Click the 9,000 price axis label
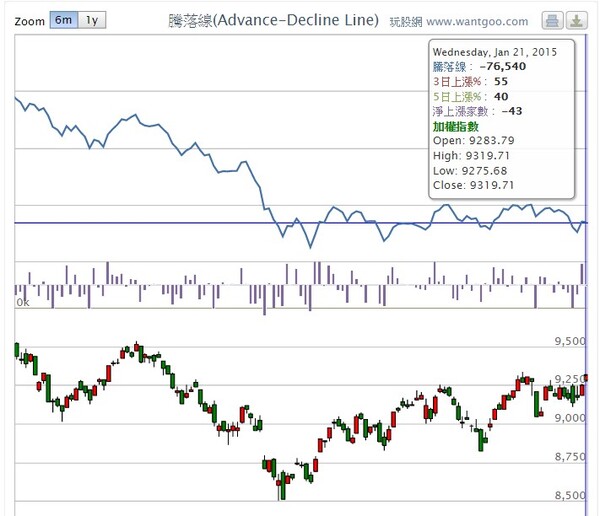 click(x=570, y=418)
